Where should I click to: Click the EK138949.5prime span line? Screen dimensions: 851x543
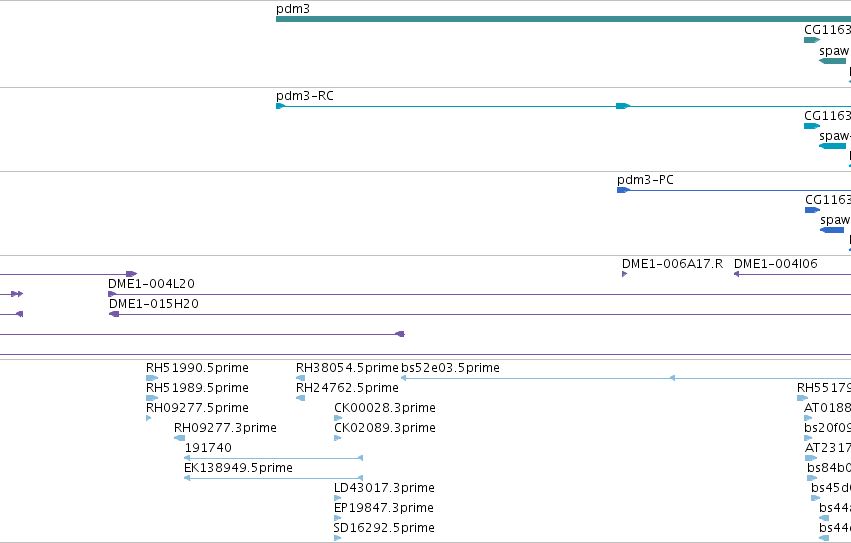274,478
